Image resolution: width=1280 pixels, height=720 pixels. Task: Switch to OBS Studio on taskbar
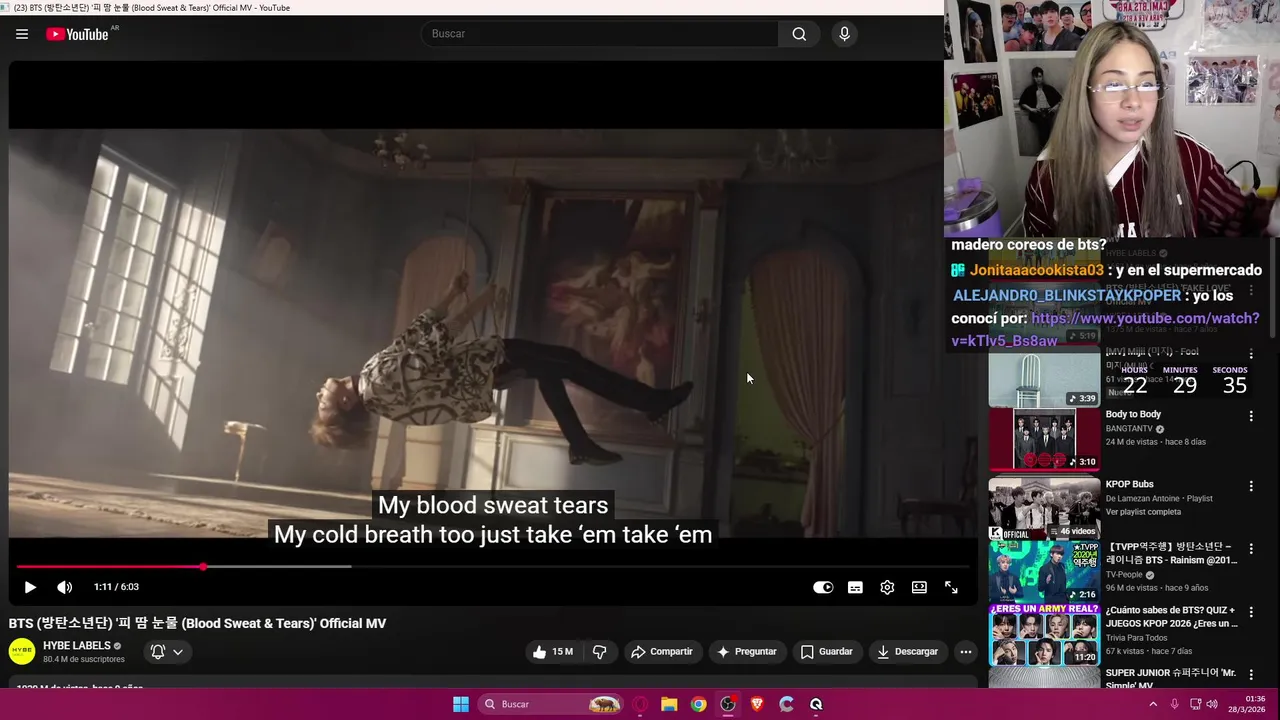(x=728, y=704)
